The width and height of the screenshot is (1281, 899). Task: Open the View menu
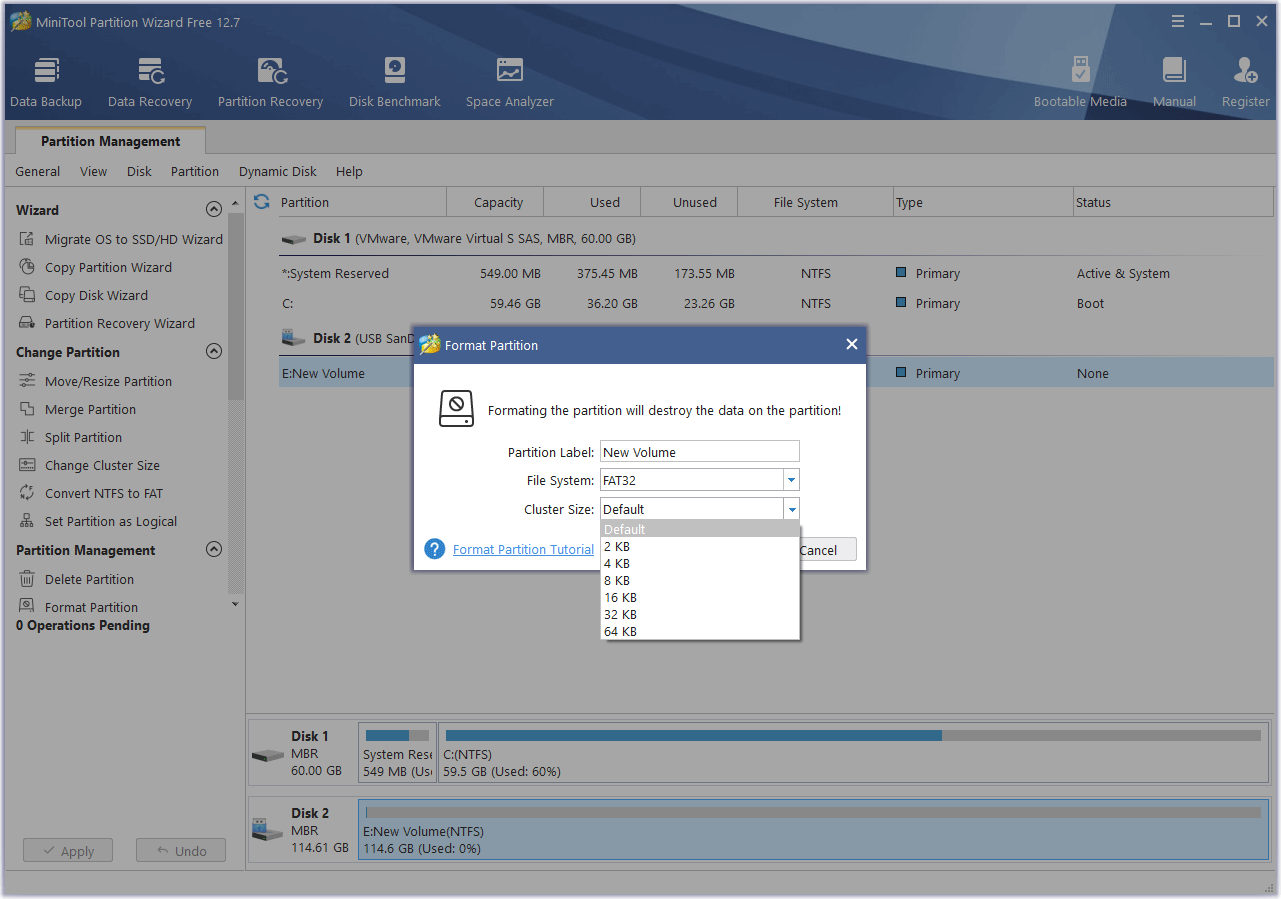point(93,171)
